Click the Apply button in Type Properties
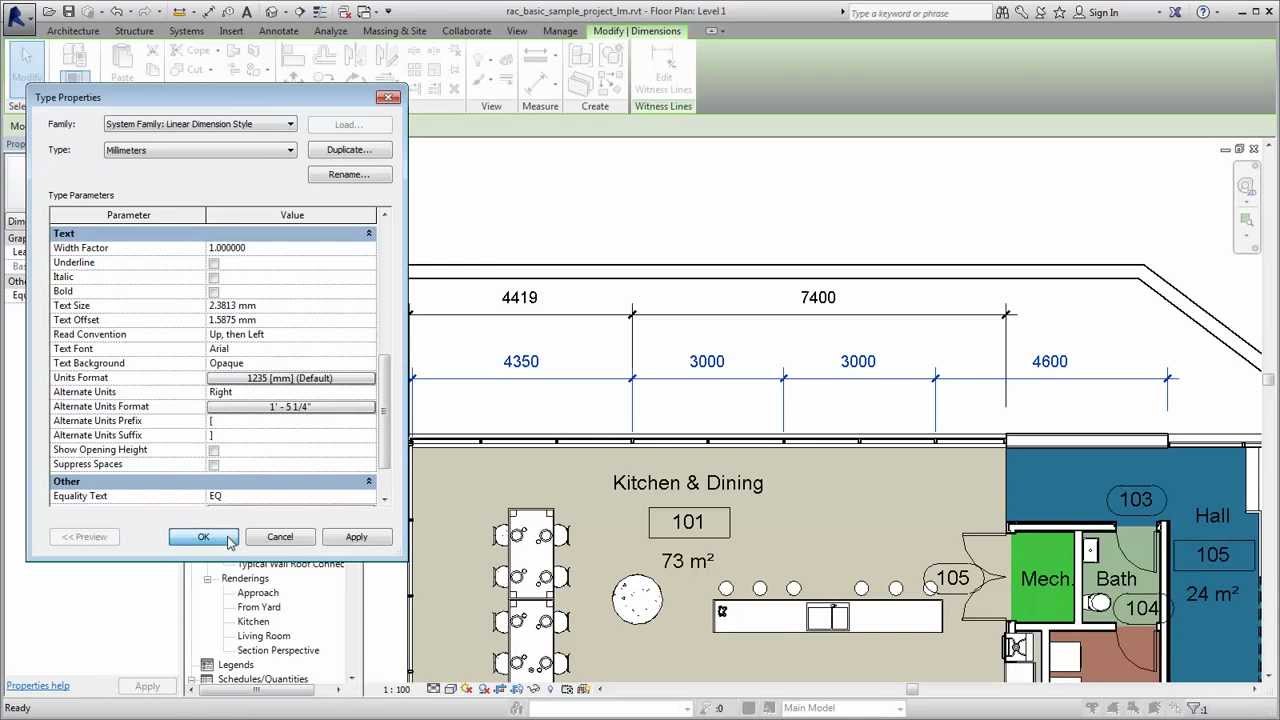Image resolution: width=1280 pixels, height=720 pixels. (x=357, y=537)
